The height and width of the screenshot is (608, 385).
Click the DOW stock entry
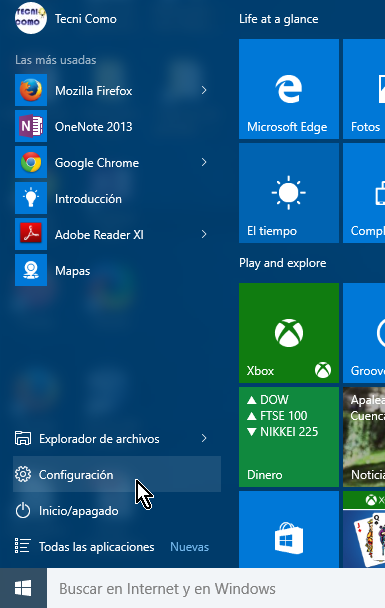click(x=268, y=399)
